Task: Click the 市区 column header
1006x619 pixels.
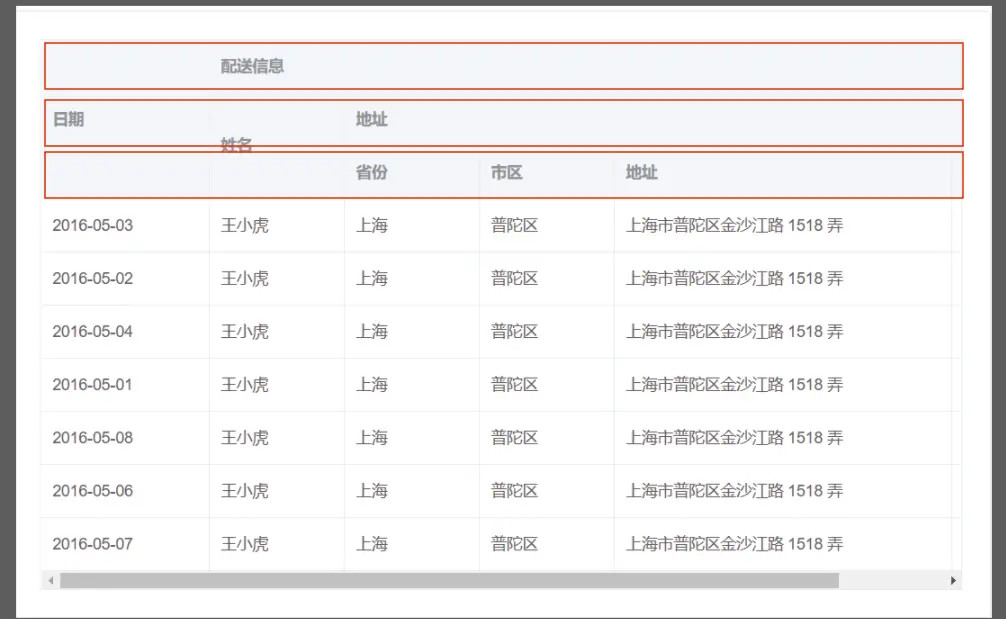Action: pyautogui.click(x=507, y=173)
